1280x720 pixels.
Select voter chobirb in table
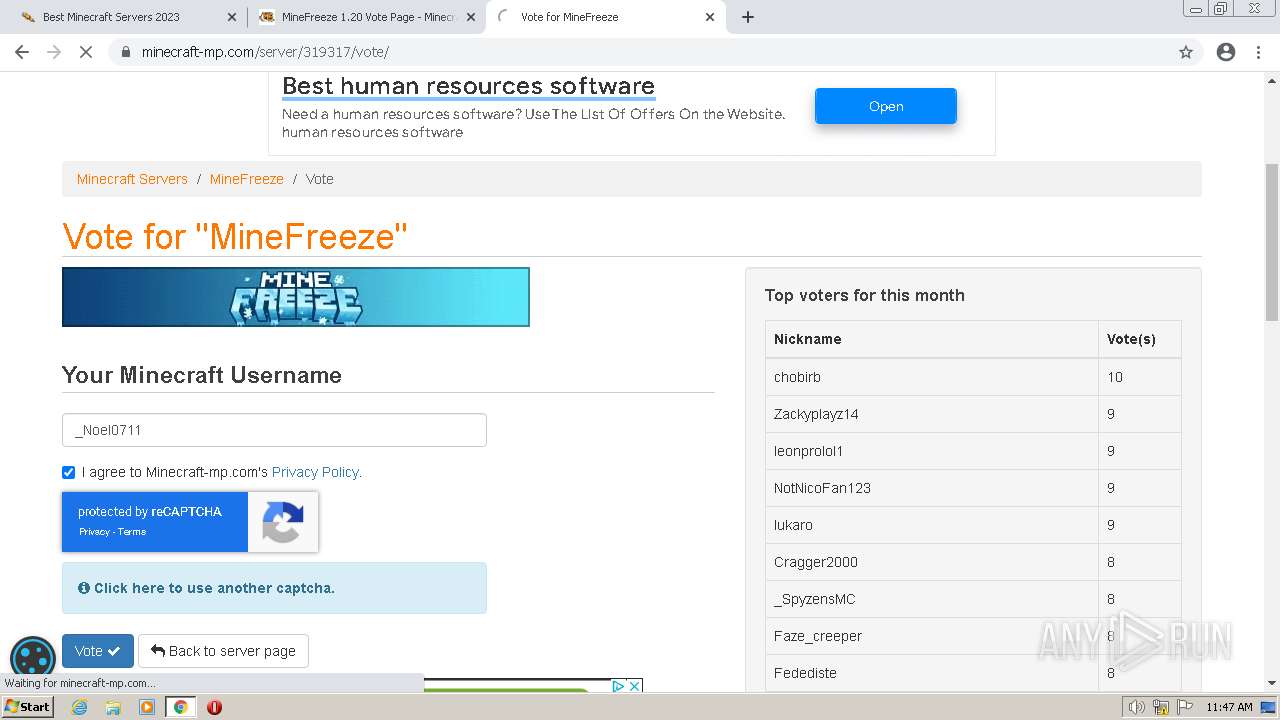coord(973,377)
